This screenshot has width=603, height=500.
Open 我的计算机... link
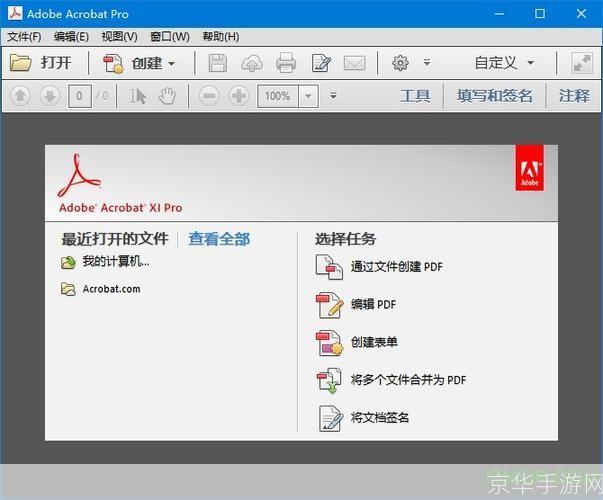pos(116,262)
